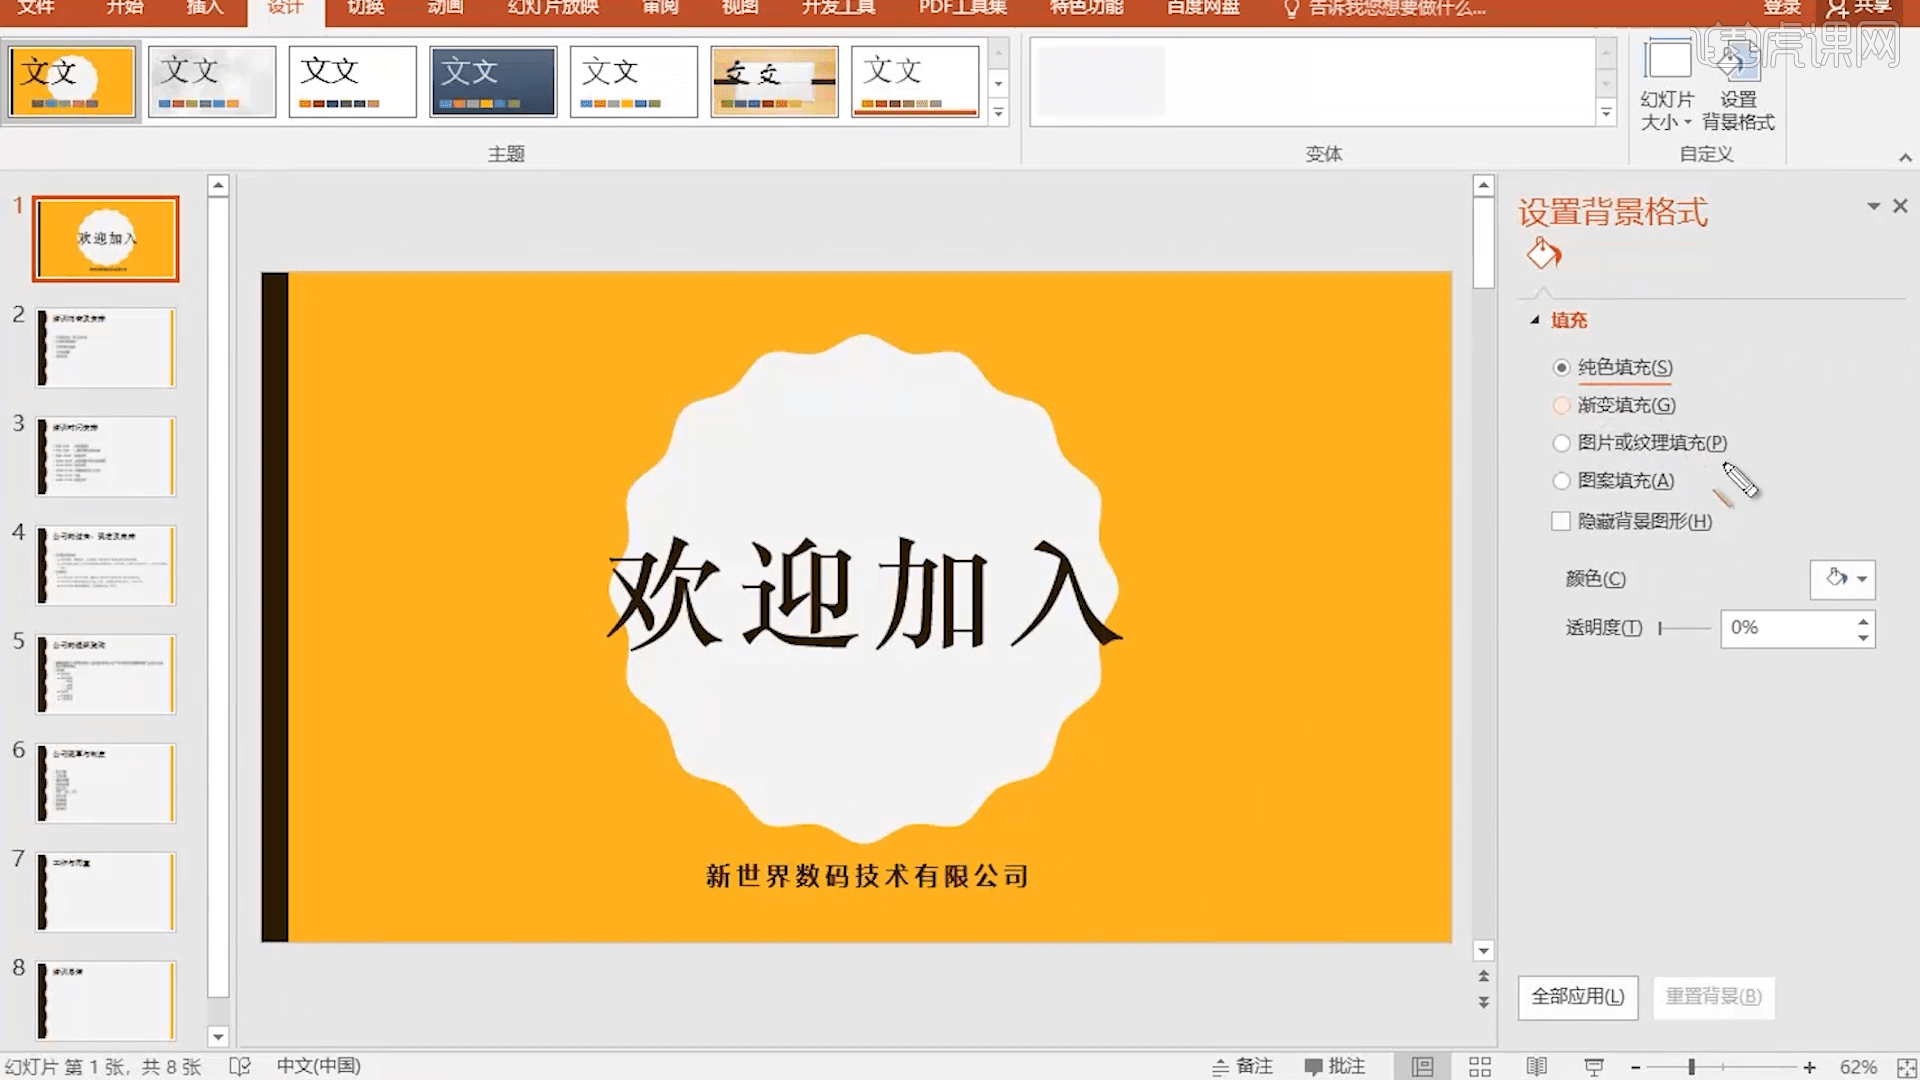Image resolution: width=1920 pixels, height=1080 pixels.
Task: Select the 图片或纹理填充(P) radio button
Action: tap(1561, 443)
